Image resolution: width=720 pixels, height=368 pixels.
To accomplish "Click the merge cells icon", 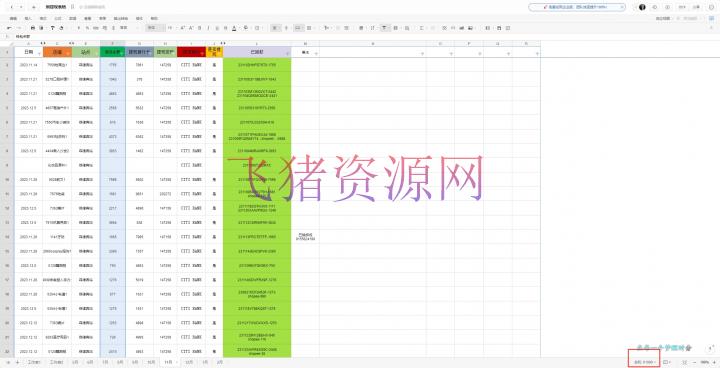I will [x=309, y=28].
